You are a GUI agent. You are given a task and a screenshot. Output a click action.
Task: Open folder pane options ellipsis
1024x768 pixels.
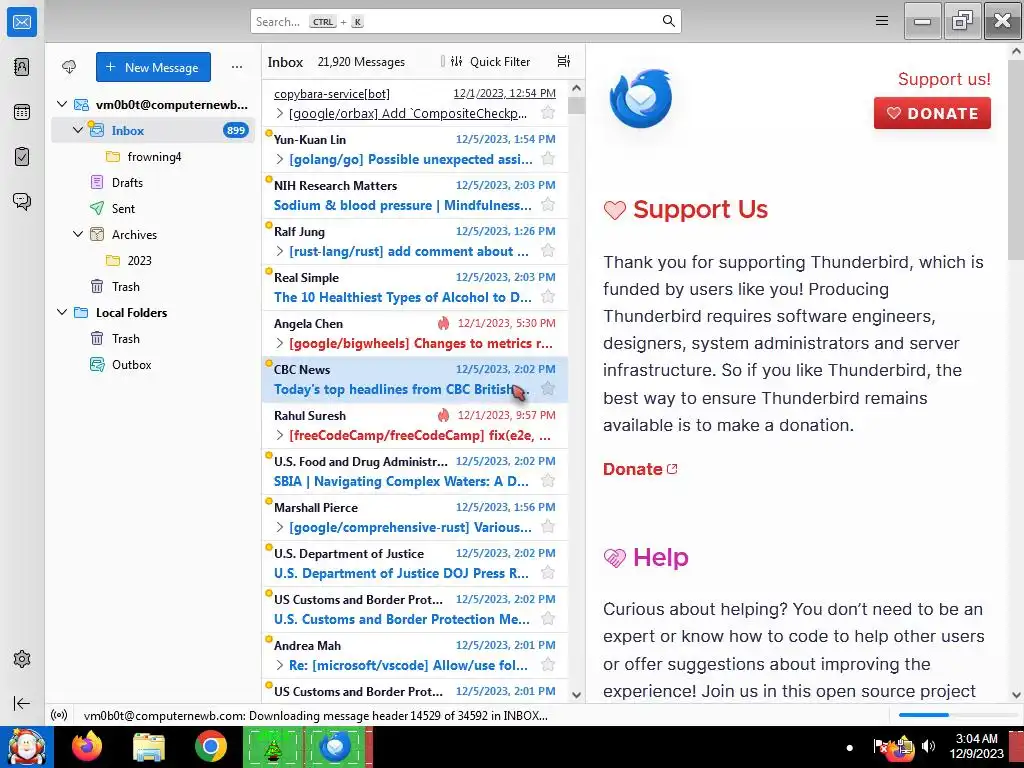tap(237, 67)
